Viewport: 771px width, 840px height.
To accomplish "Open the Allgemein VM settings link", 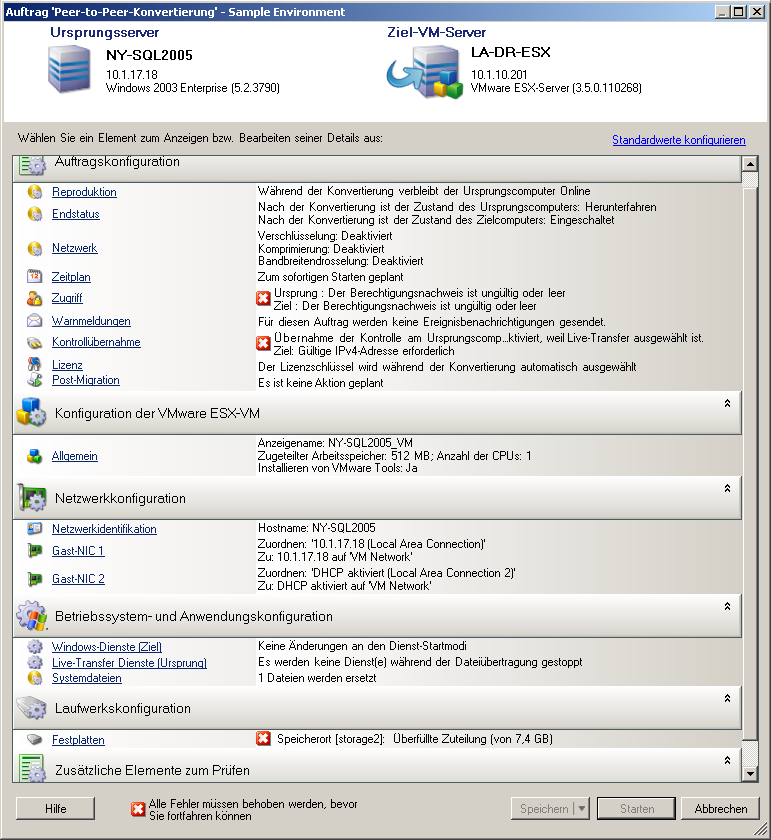I will point(74,456).
